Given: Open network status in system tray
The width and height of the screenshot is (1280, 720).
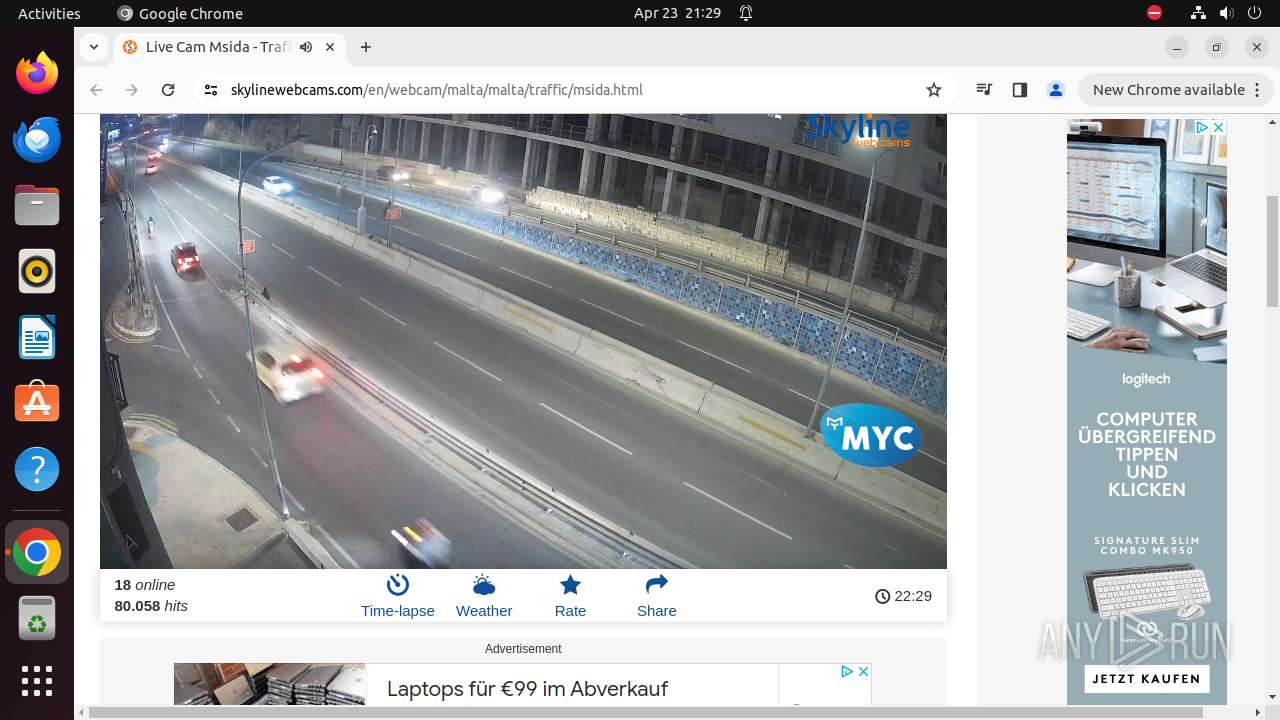Looking at the screenshot, I should coord(1198,13).
